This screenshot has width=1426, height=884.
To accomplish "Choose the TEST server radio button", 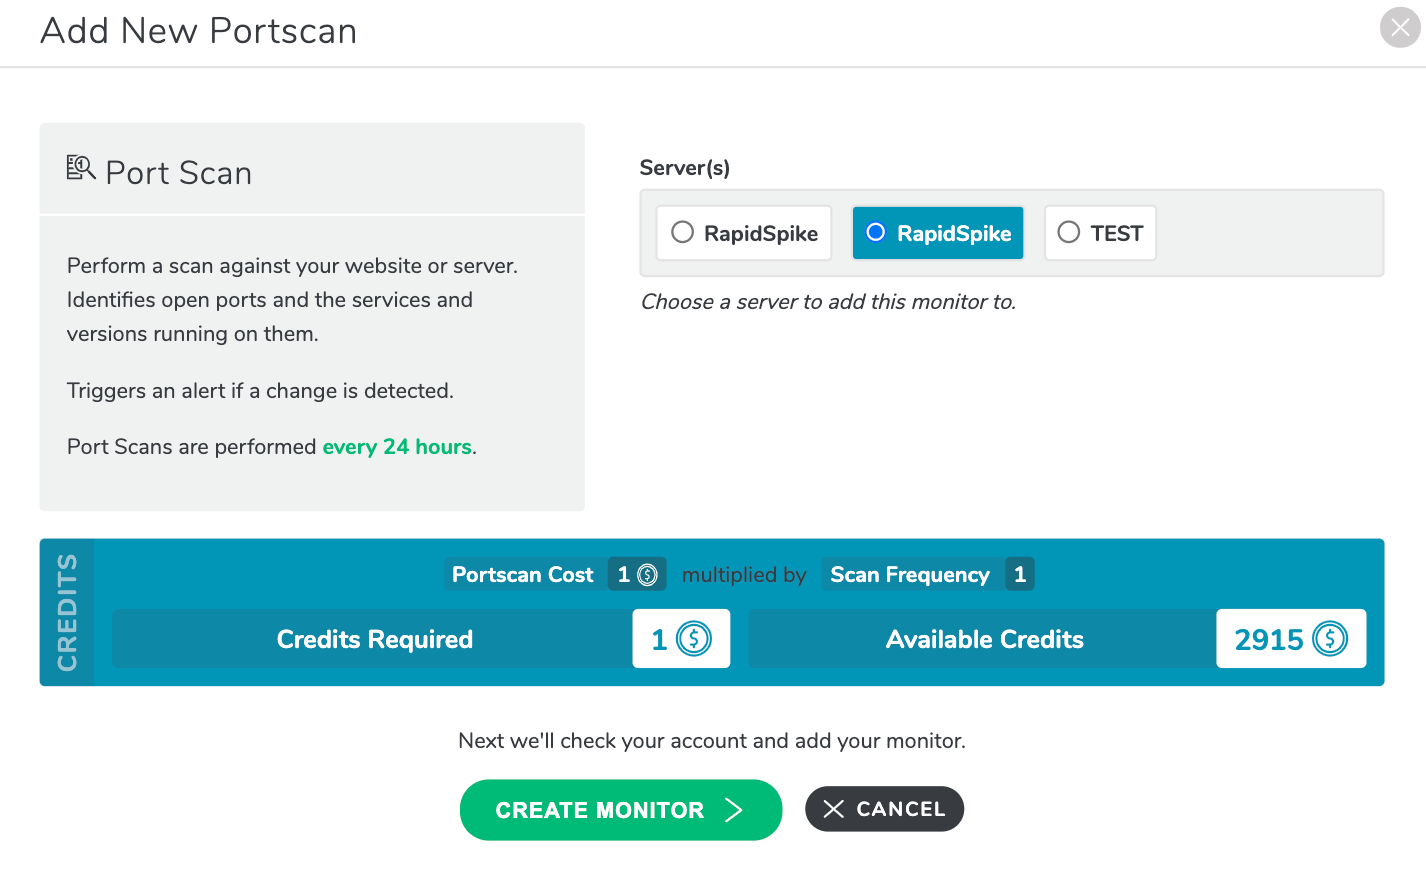I will [1069, 232].
